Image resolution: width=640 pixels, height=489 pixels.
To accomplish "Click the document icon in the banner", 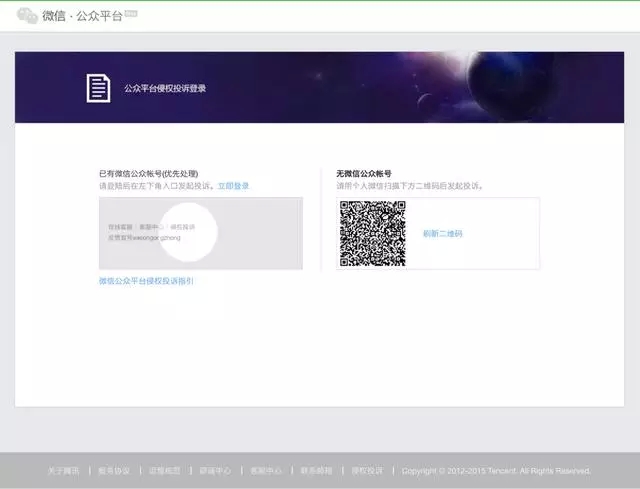I will [97, 88].
